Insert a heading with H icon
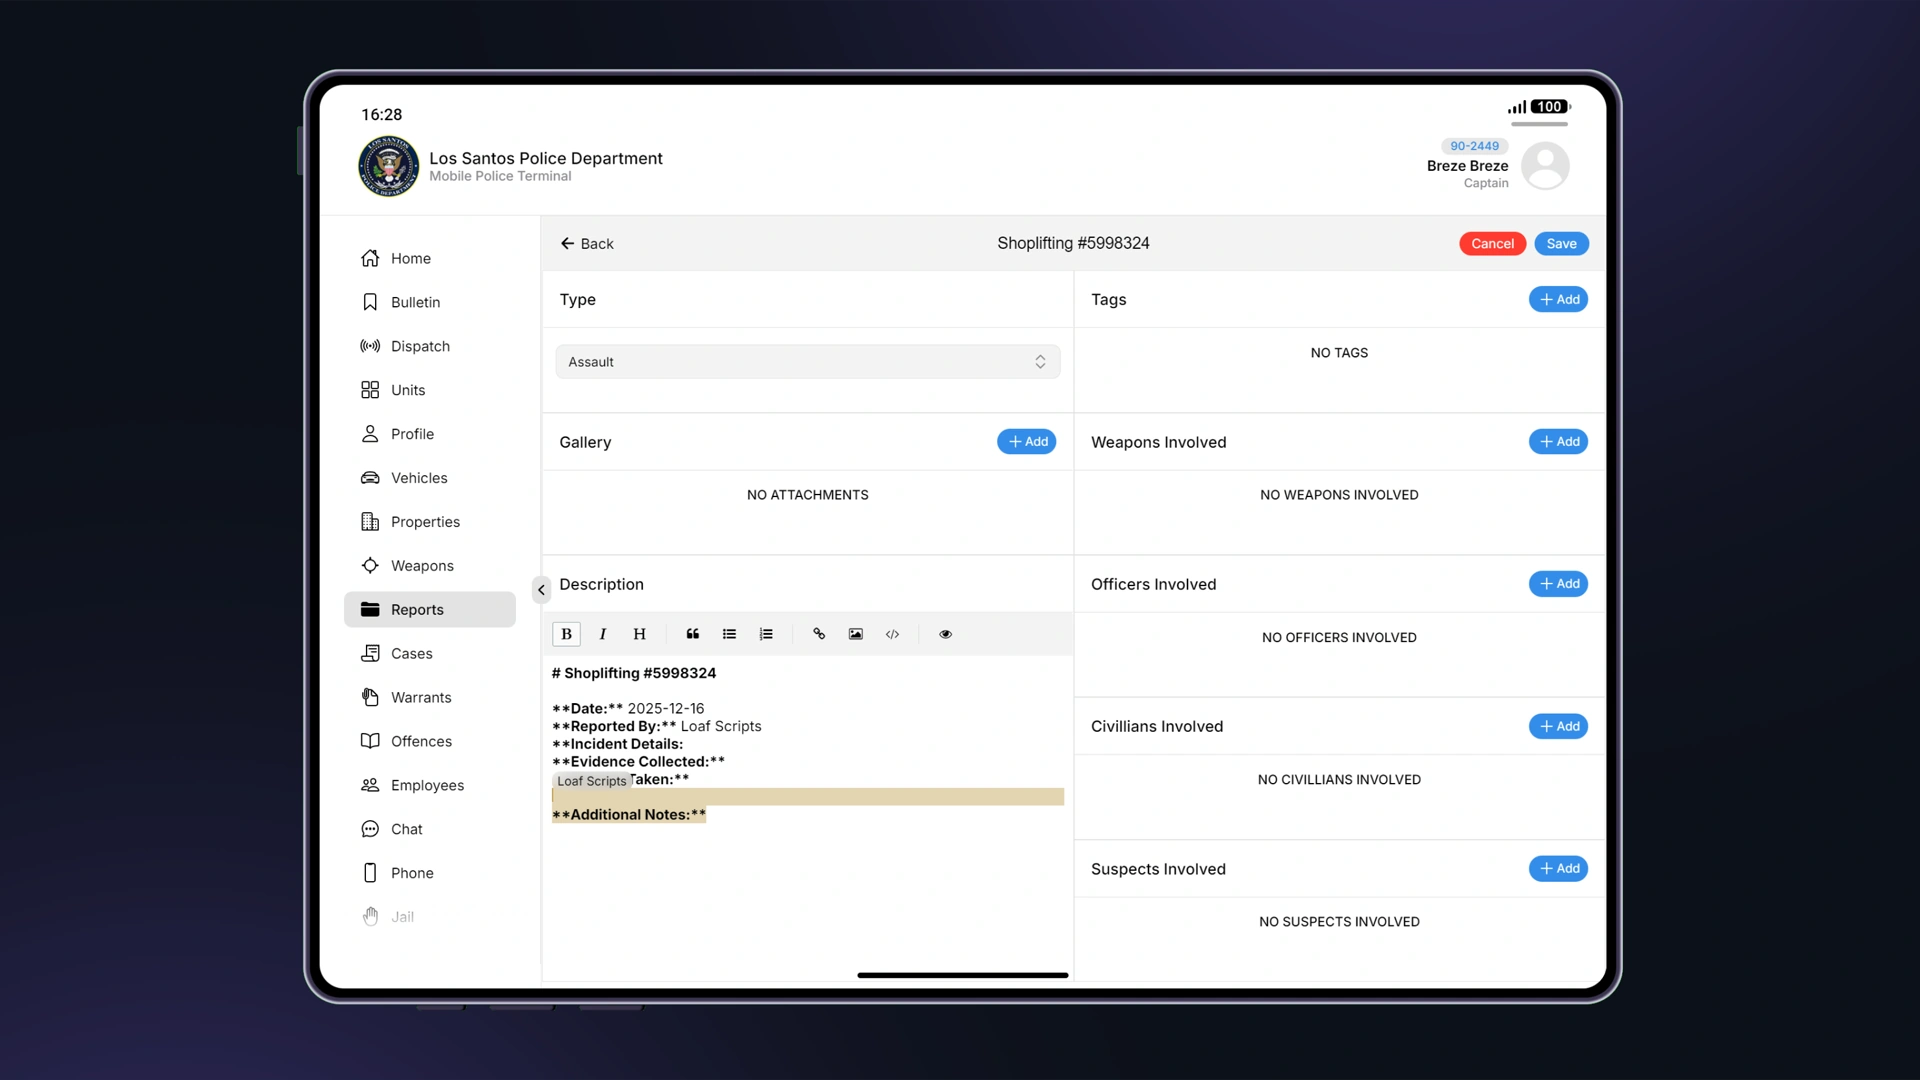Screen dimensions: 1920x1080 click(x=639, y=634)
